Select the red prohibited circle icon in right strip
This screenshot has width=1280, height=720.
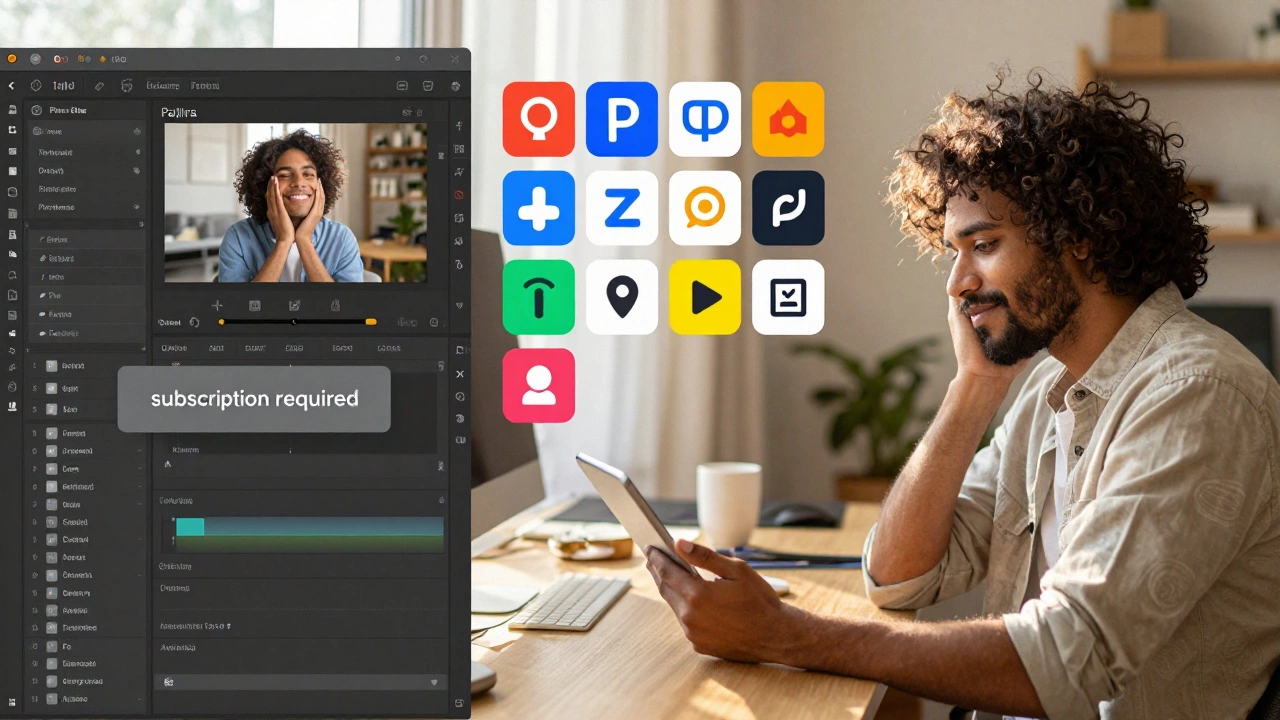click(459, 195)
